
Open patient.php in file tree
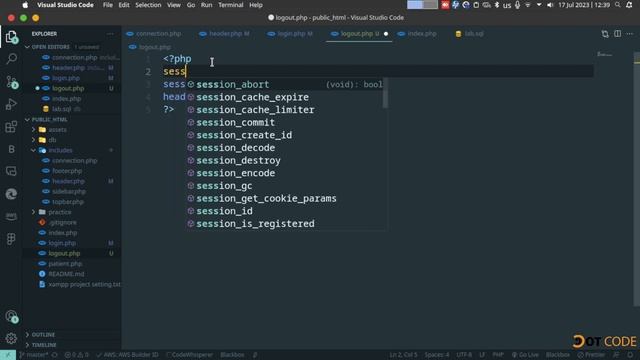65,264
